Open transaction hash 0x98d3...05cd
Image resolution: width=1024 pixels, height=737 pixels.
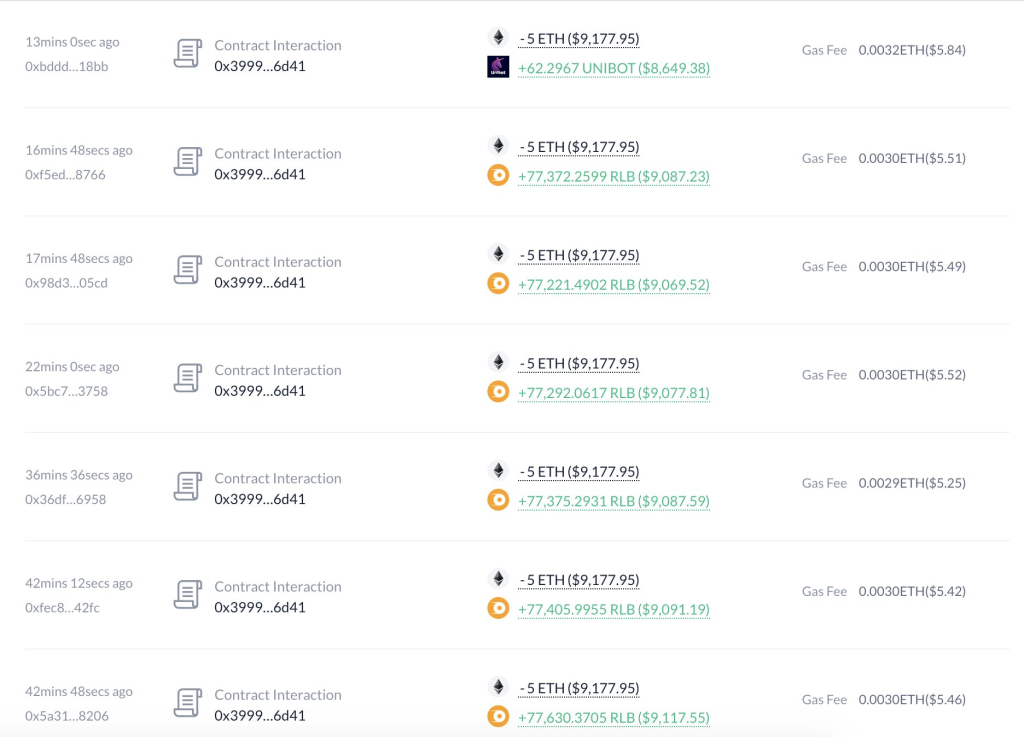(67, 283)
